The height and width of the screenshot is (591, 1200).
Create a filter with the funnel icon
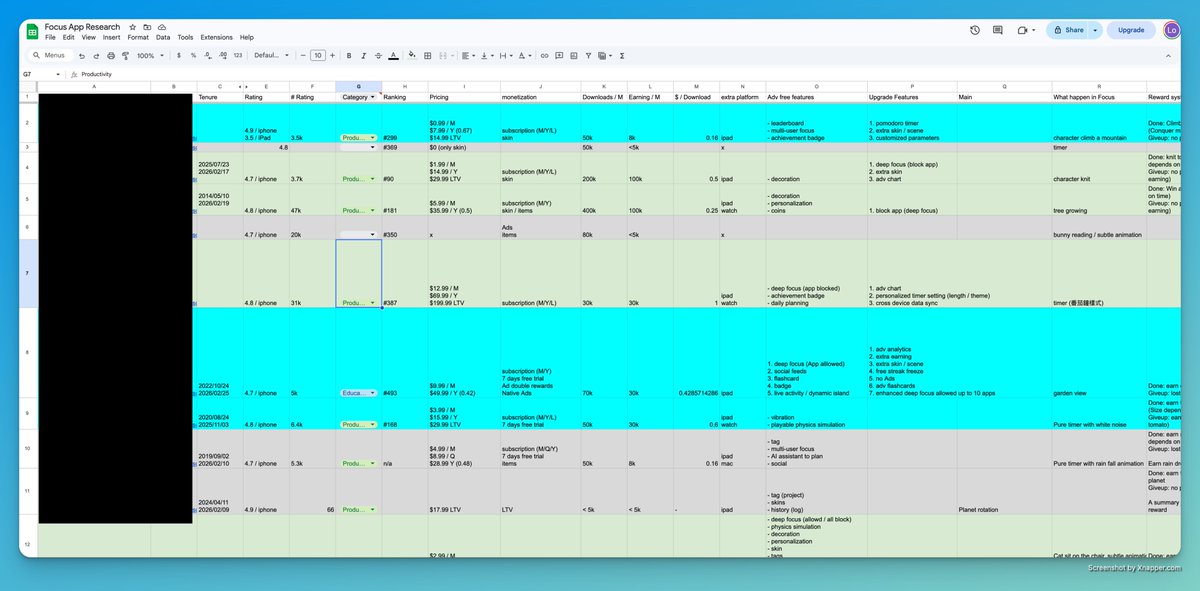[x=588, y=55]
